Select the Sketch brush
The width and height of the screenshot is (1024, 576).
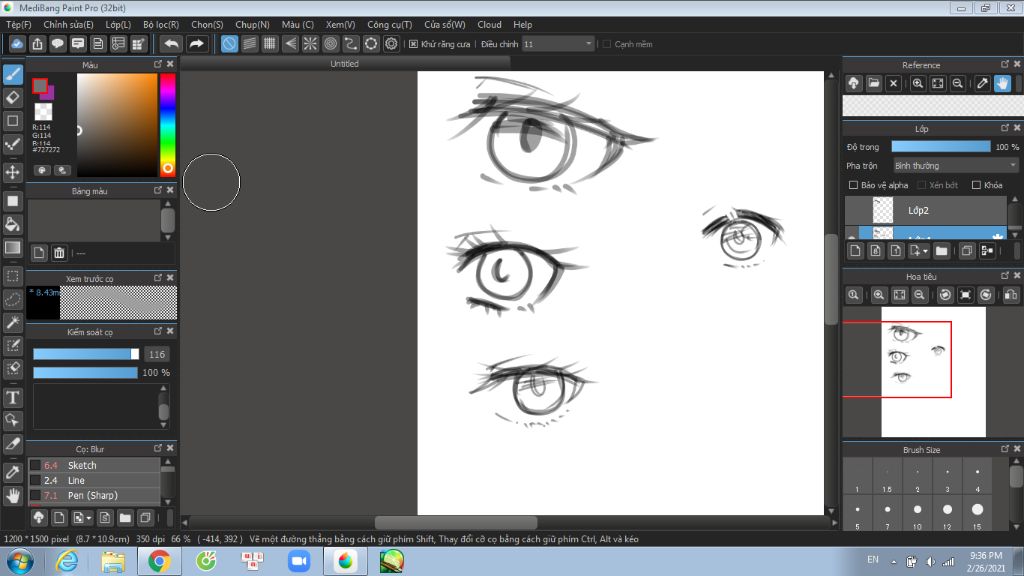tap(94, 466)
